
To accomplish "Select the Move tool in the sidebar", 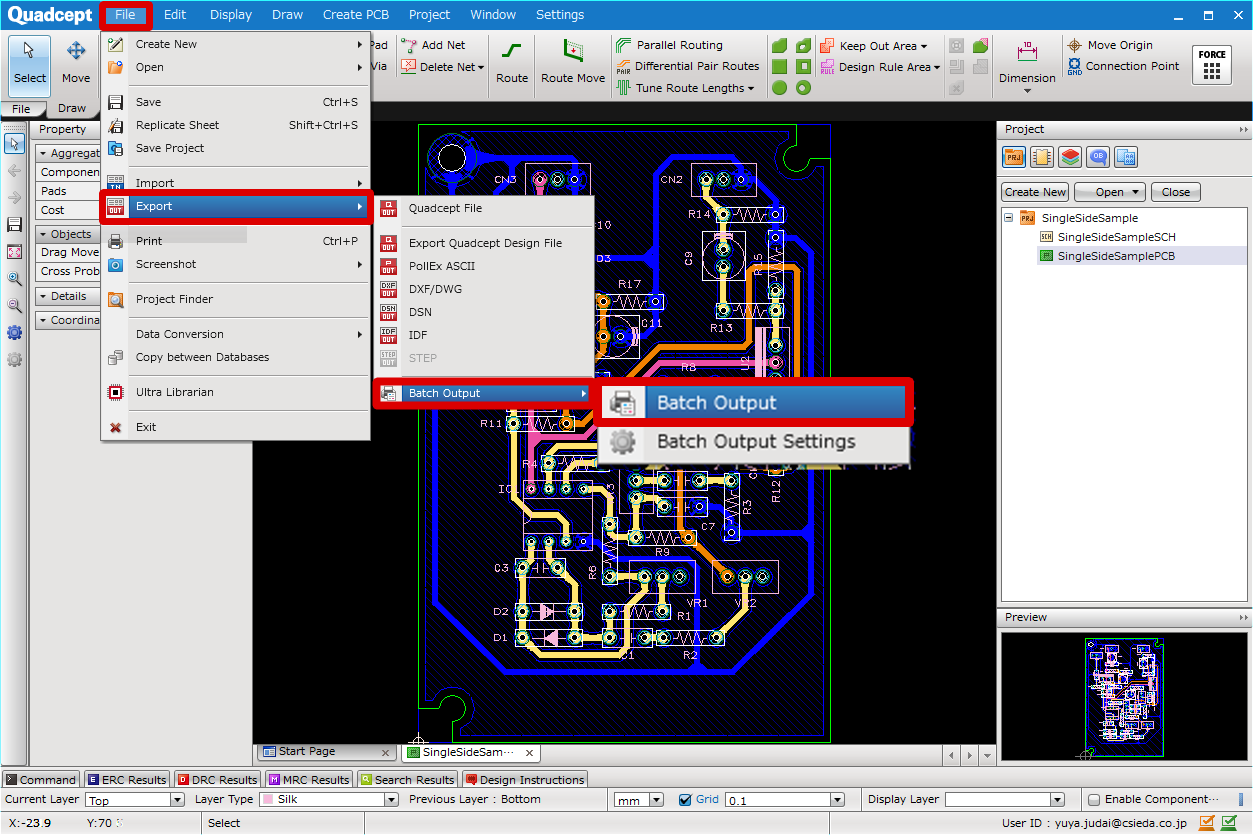I will pyautogui.click(x=76, y=62).
